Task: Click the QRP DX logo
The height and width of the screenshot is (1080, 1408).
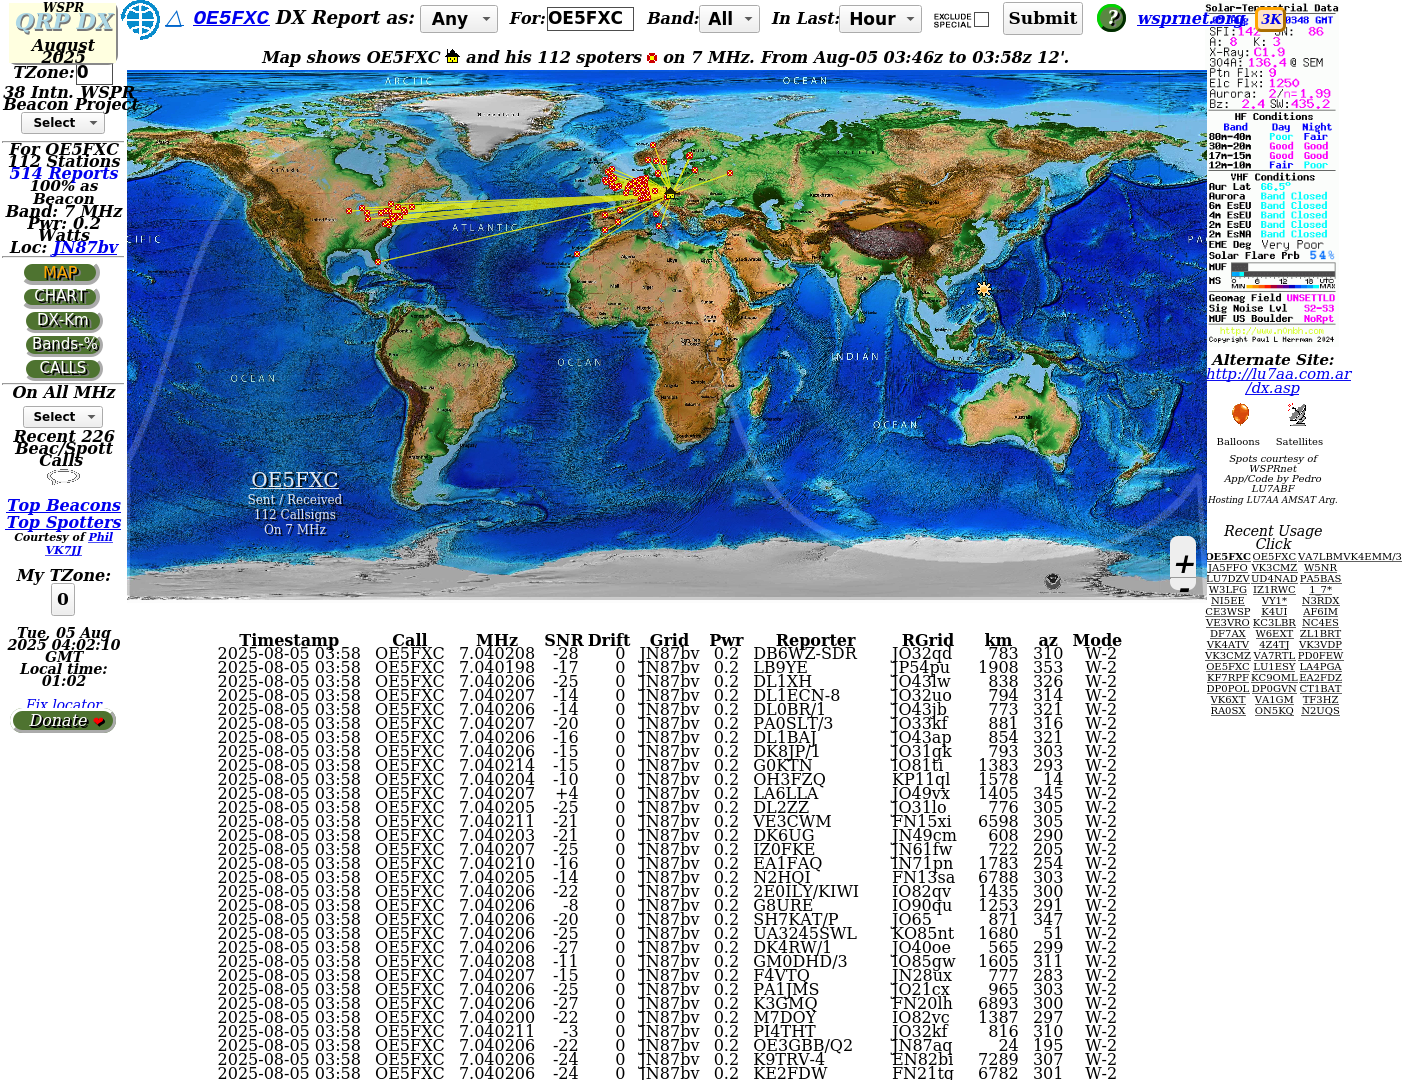Action: (x=64, y=22)
